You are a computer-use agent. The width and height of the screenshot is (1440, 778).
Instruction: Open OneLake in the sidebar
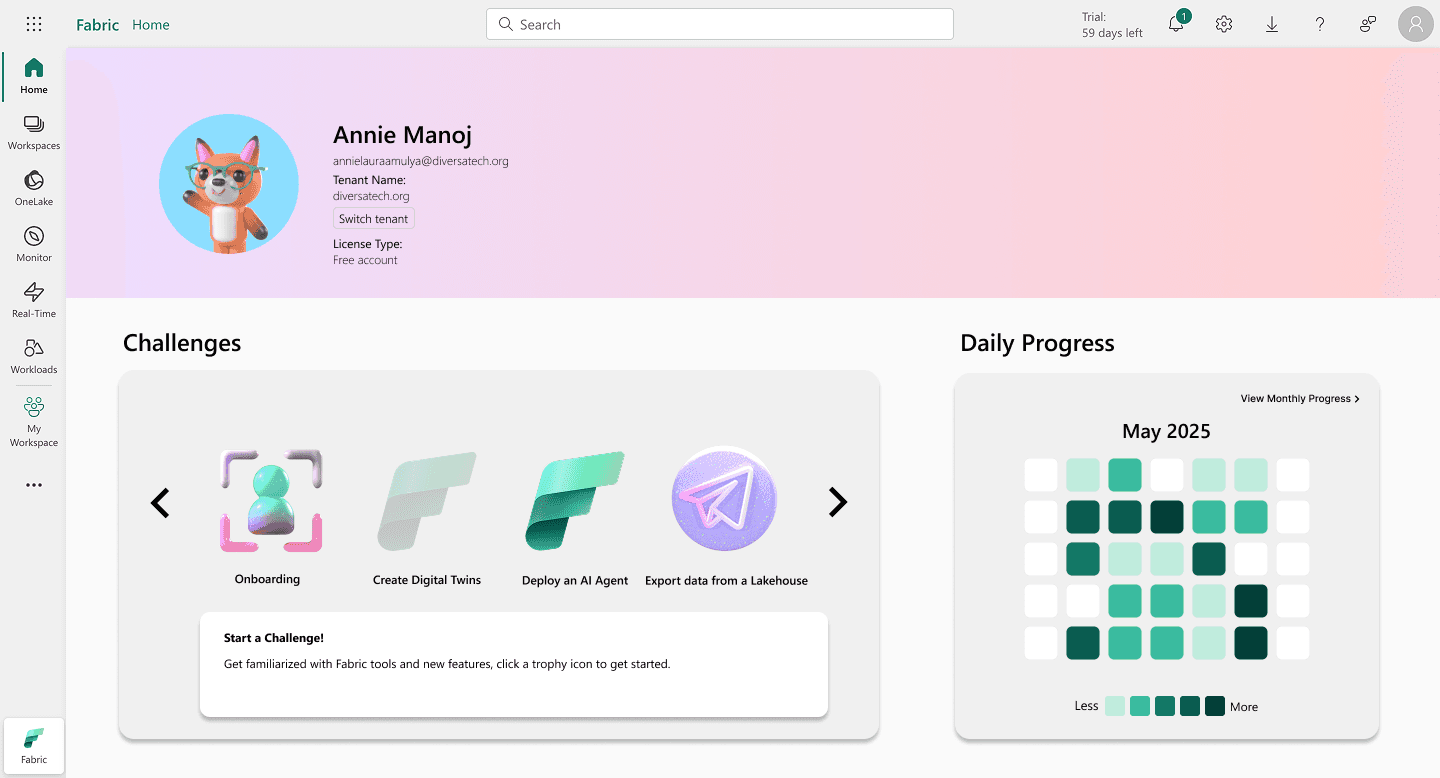click(x=34, y=188)
